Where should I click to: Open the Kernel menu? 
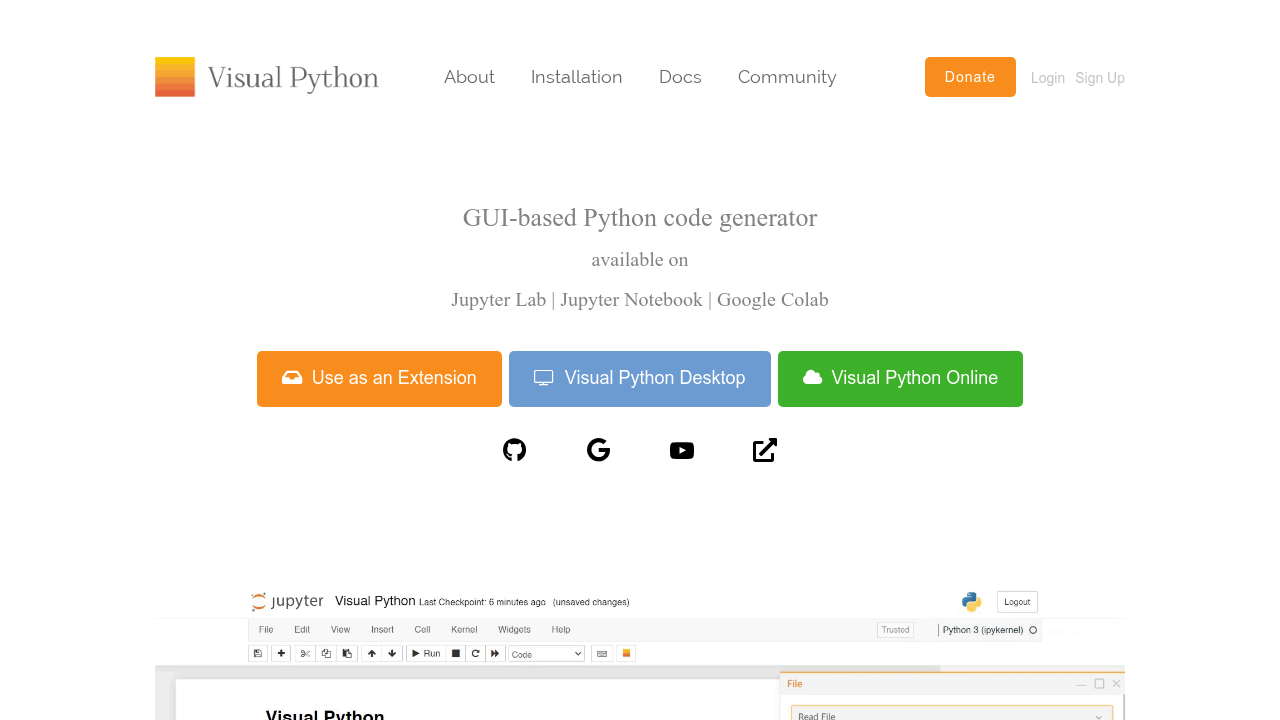(x=464, y=629)
